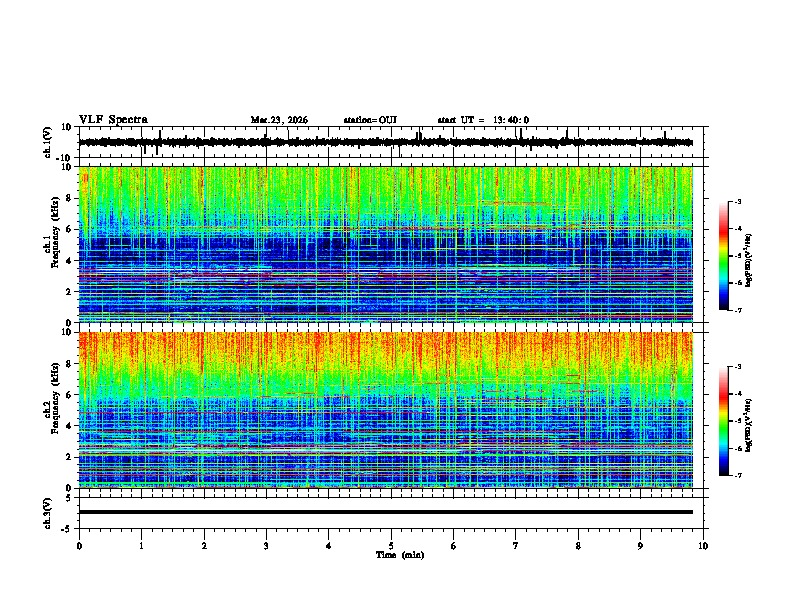This screenshot has height=612, width=792.
Task: Click the 'ch.2 Frequency (kHz)' axis label
Action: 51,398
